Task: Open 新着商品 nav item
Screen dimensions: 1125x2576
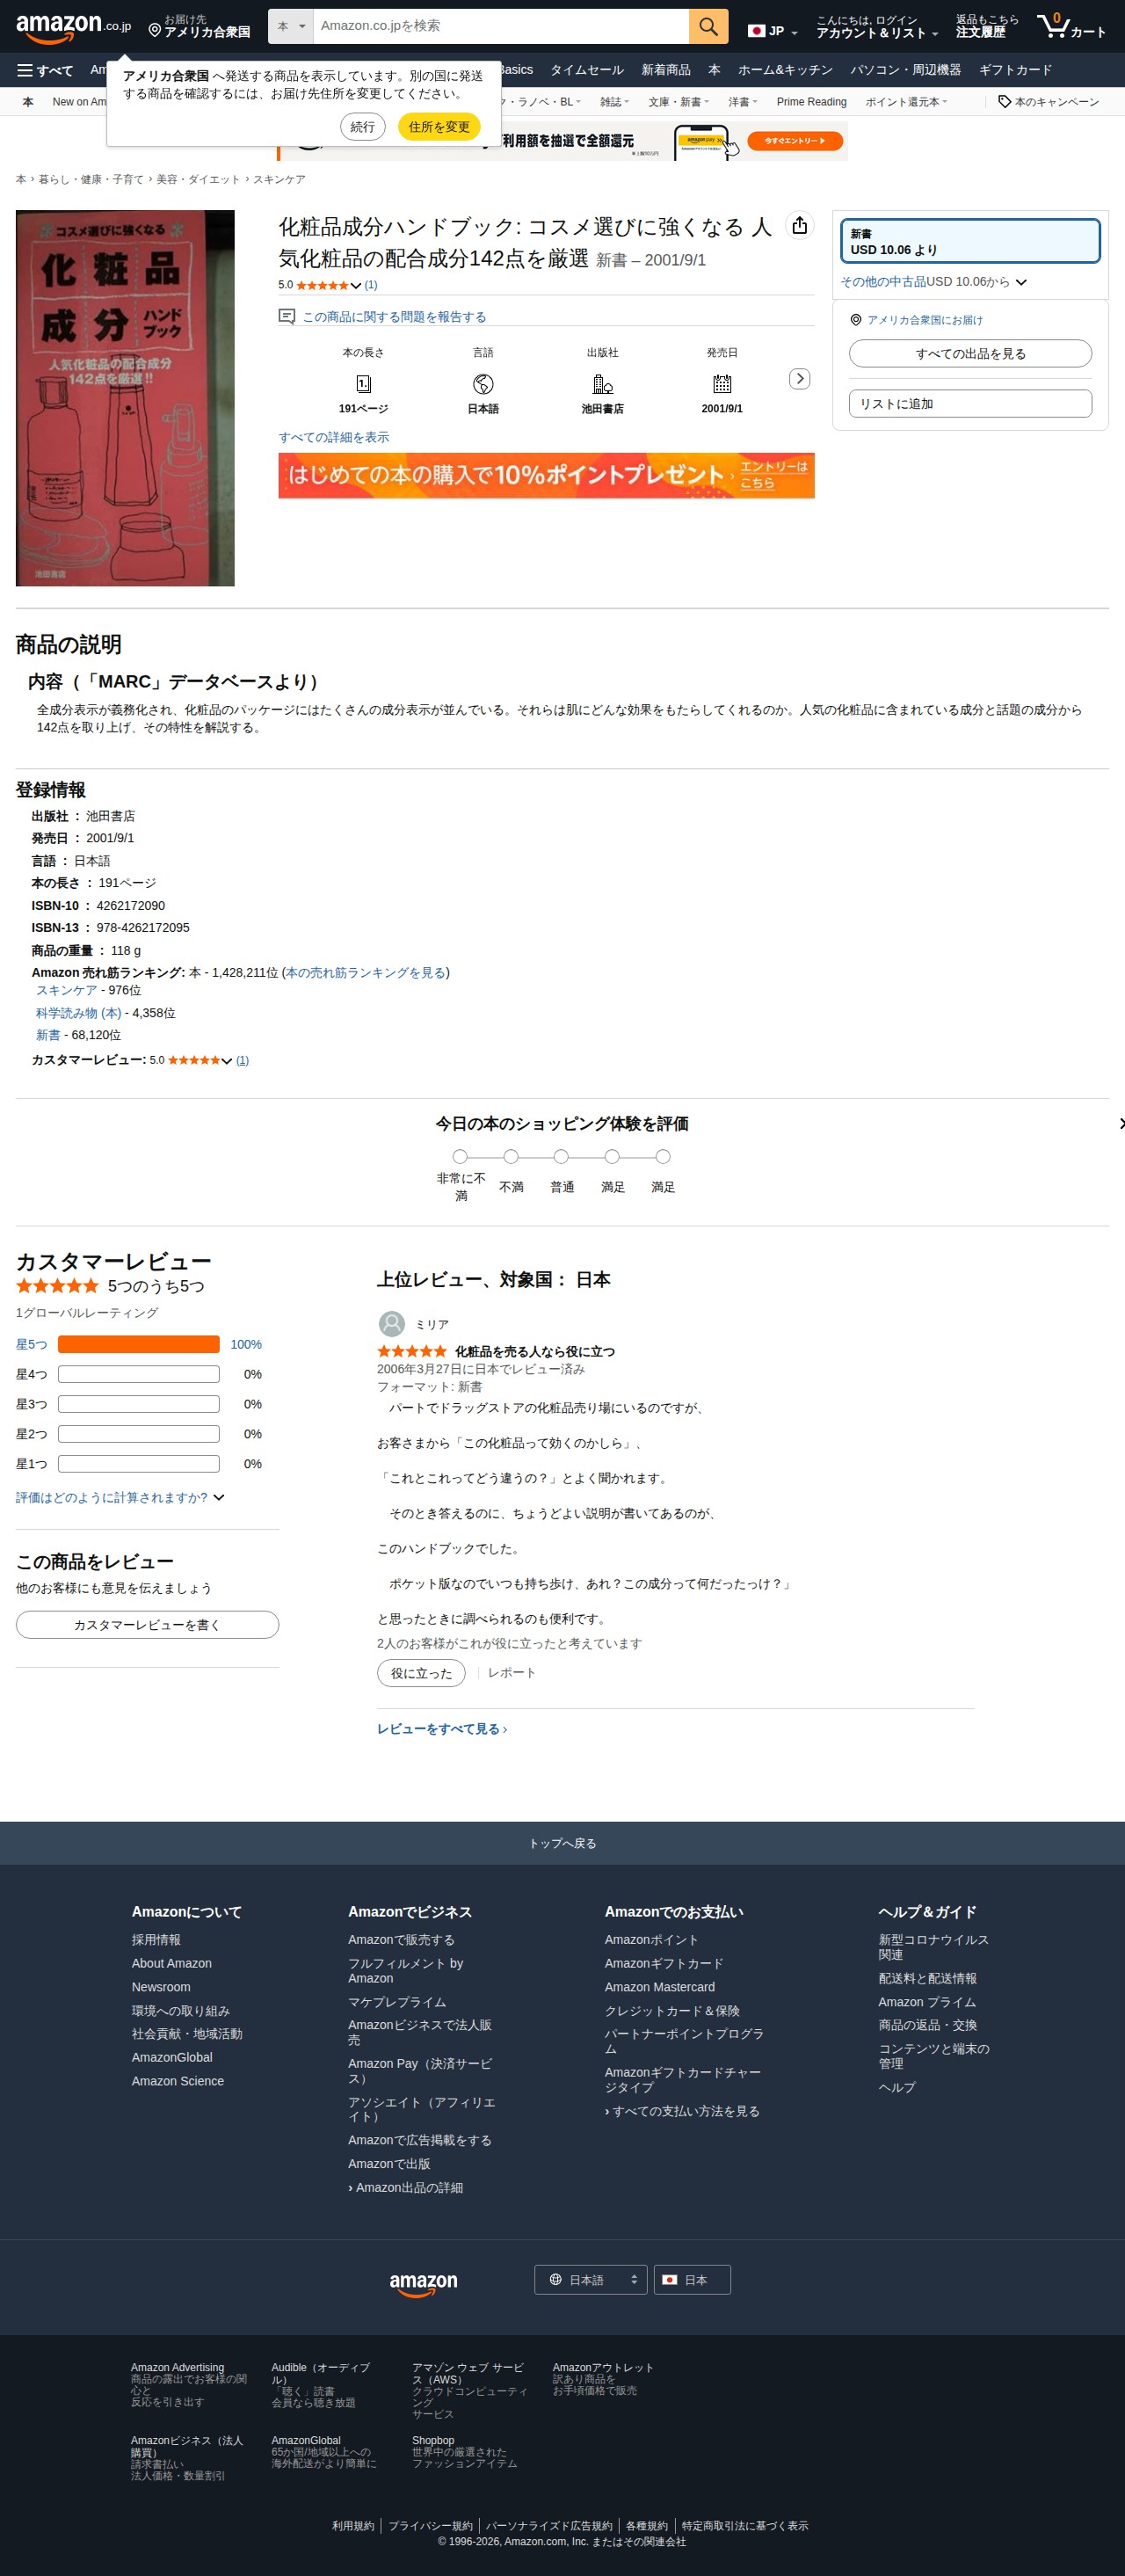Action: (666, 70)
